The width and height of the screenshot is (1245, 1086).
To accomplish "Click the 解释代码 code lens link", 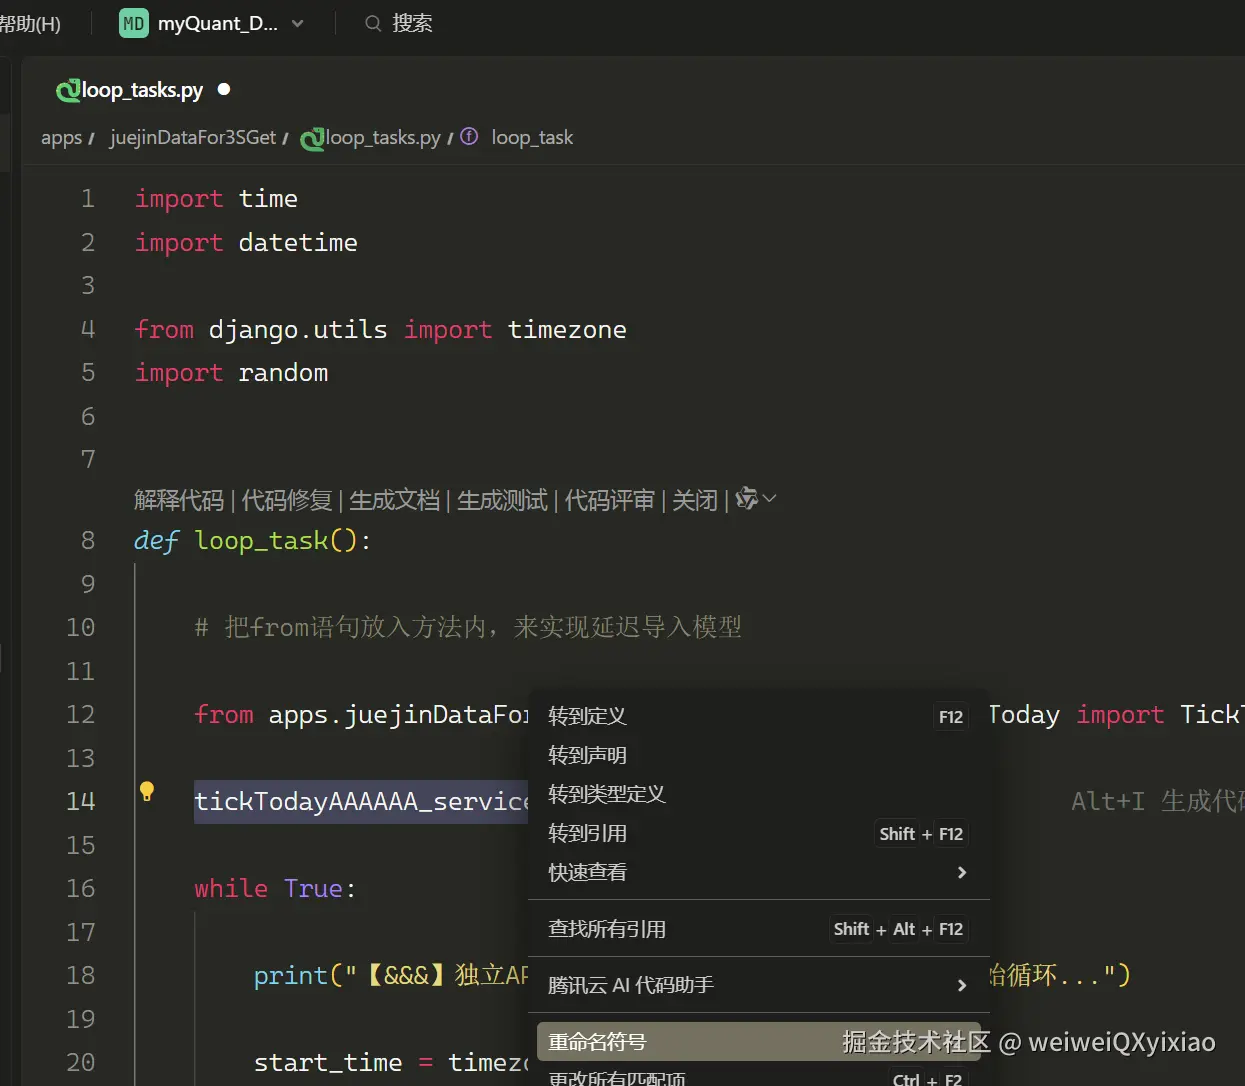I will (x=179, y=500).
